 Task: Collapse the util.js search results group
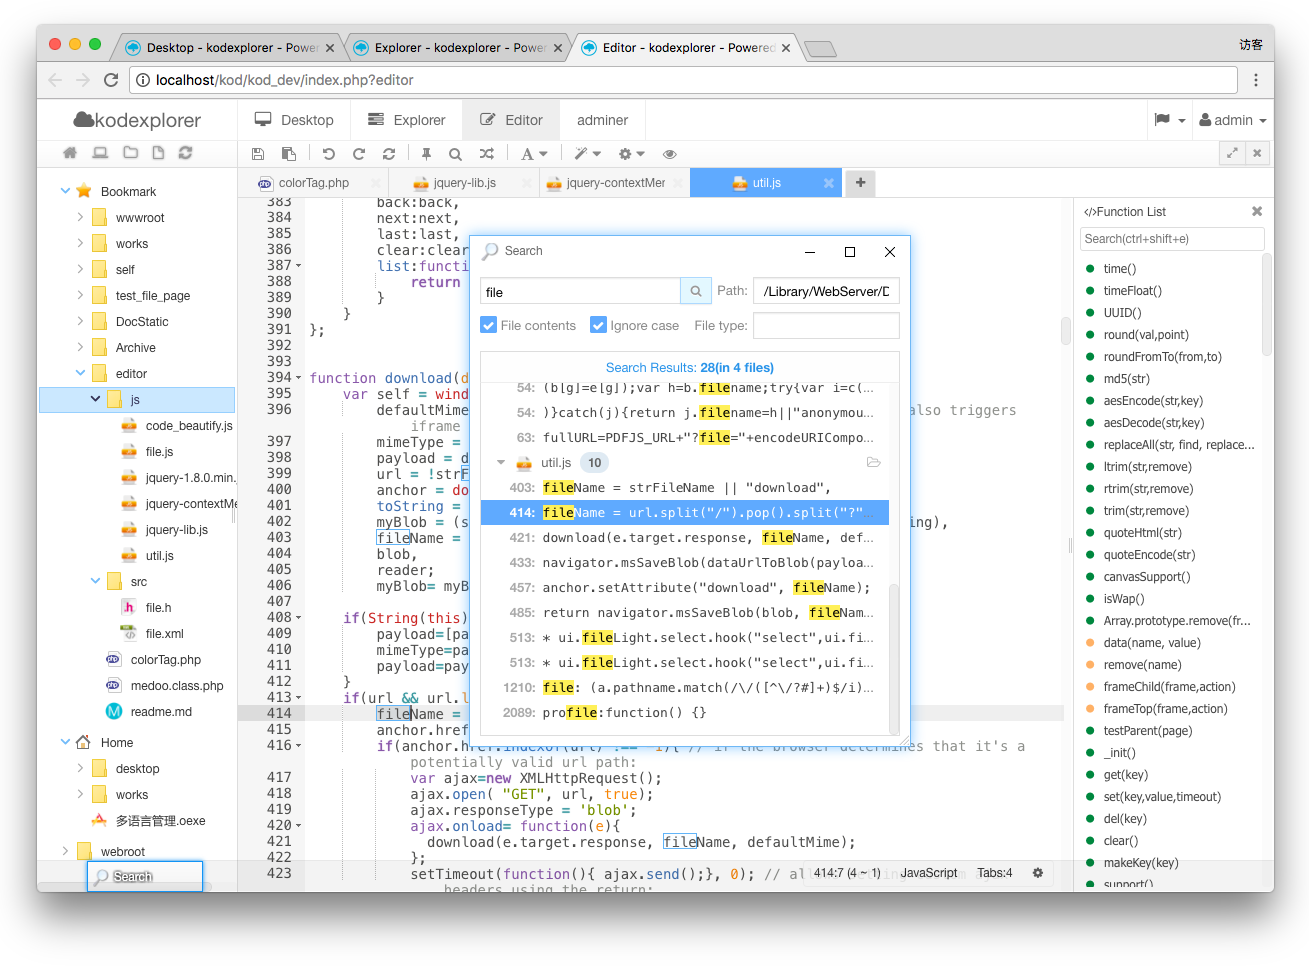(x=501, y=463)
